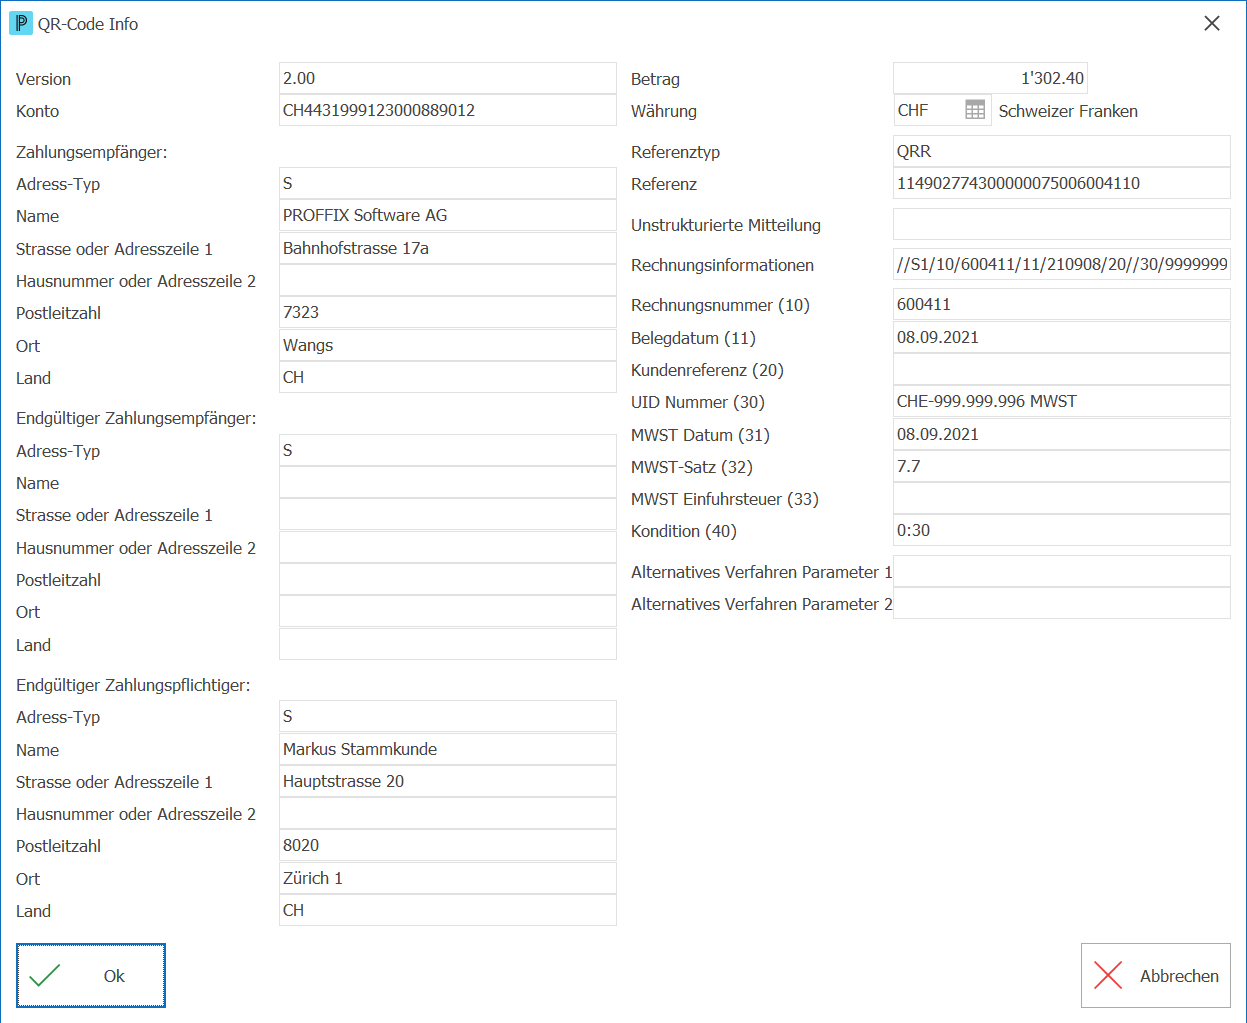Click the "Endgültiger Zahlungspflichtiger:" section heading
The image size is (1247, 1023).
coord(133,685)
